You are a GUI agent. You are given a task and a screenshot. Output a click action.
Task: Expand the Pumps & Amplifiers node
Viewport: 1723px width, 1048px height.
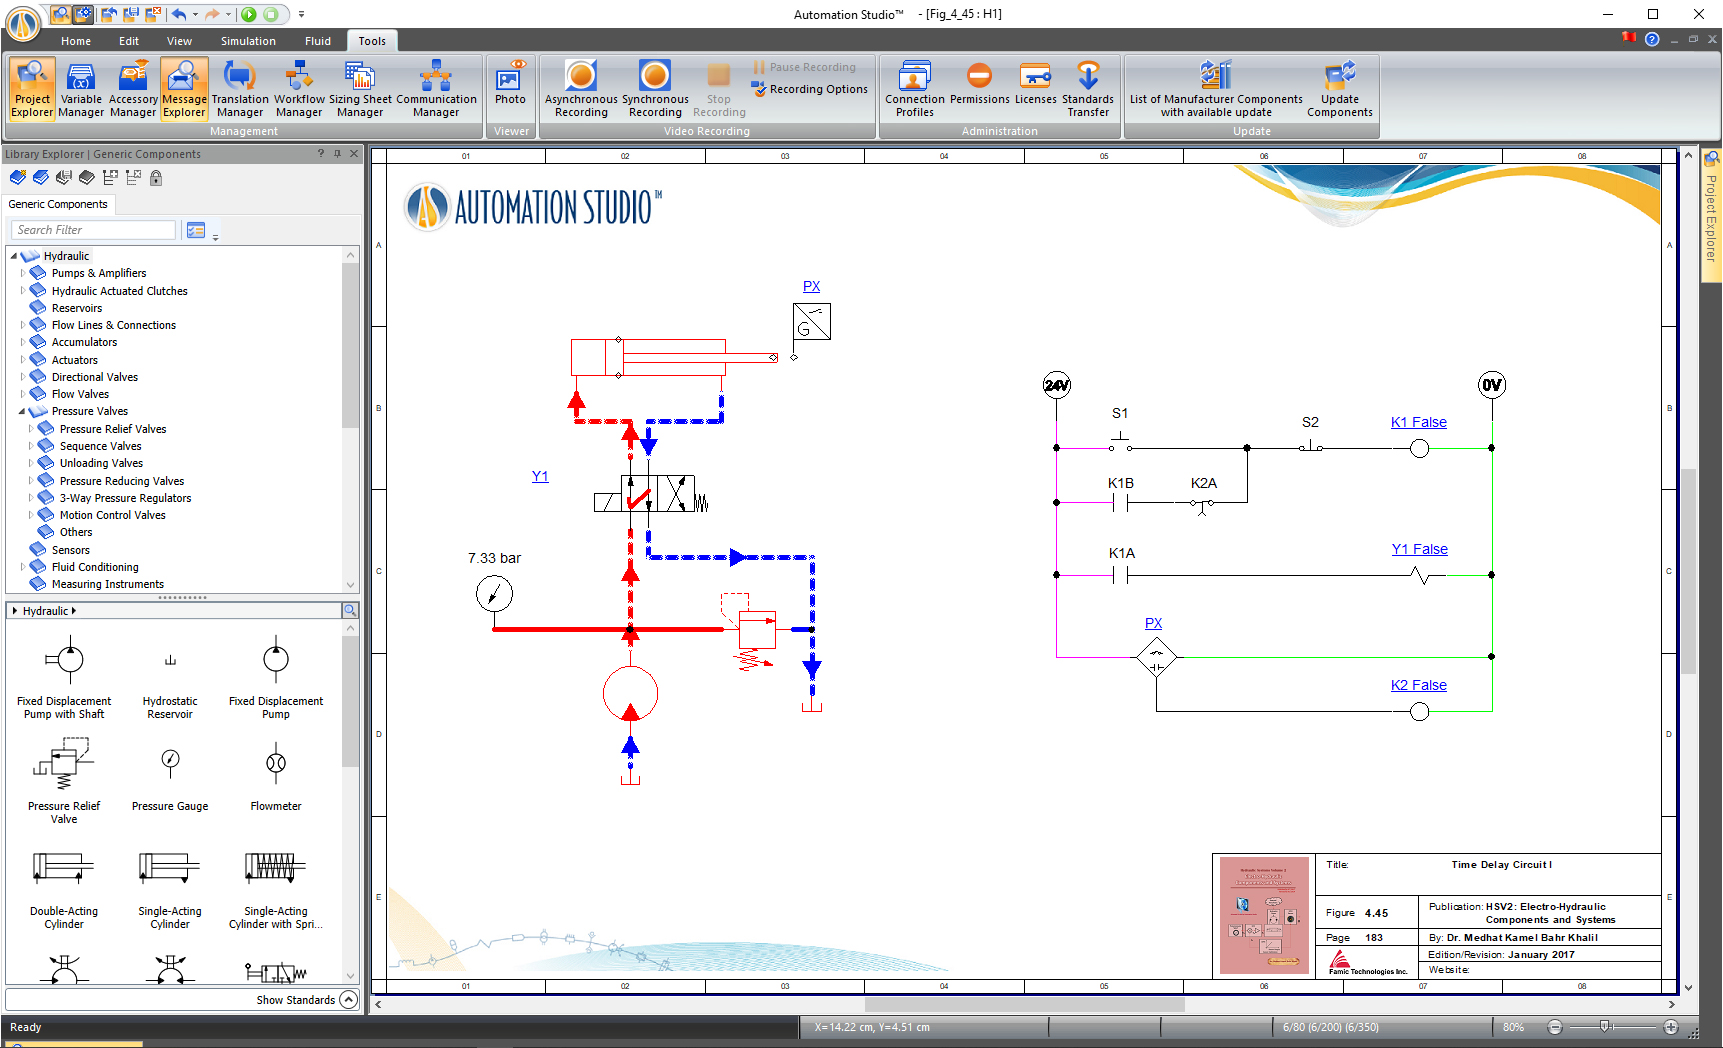tap(22, 273)
